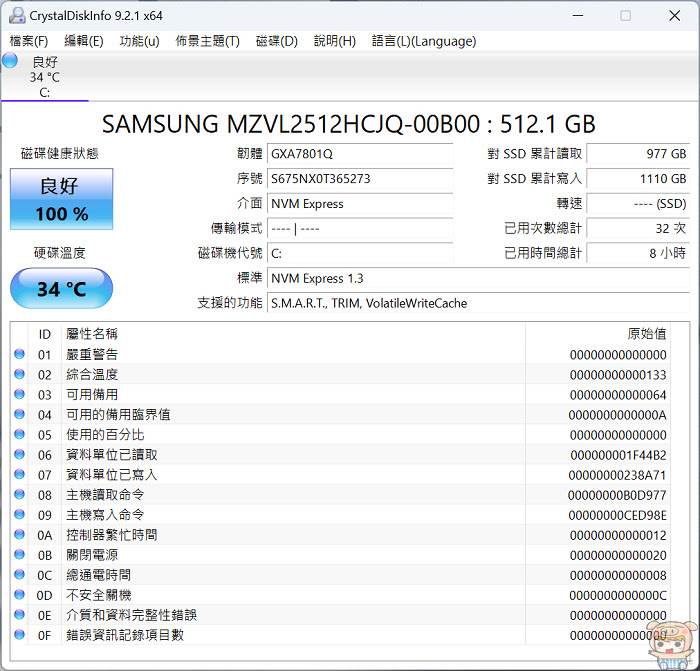Select the 關閉電源 attribute name

click(92, 555)
